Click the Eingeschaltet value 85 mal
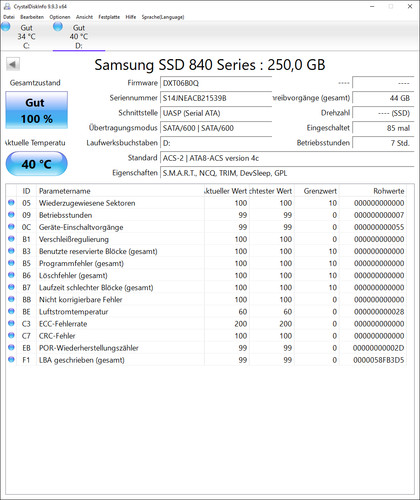Screen dimensions: 420x500 [383, 128]
